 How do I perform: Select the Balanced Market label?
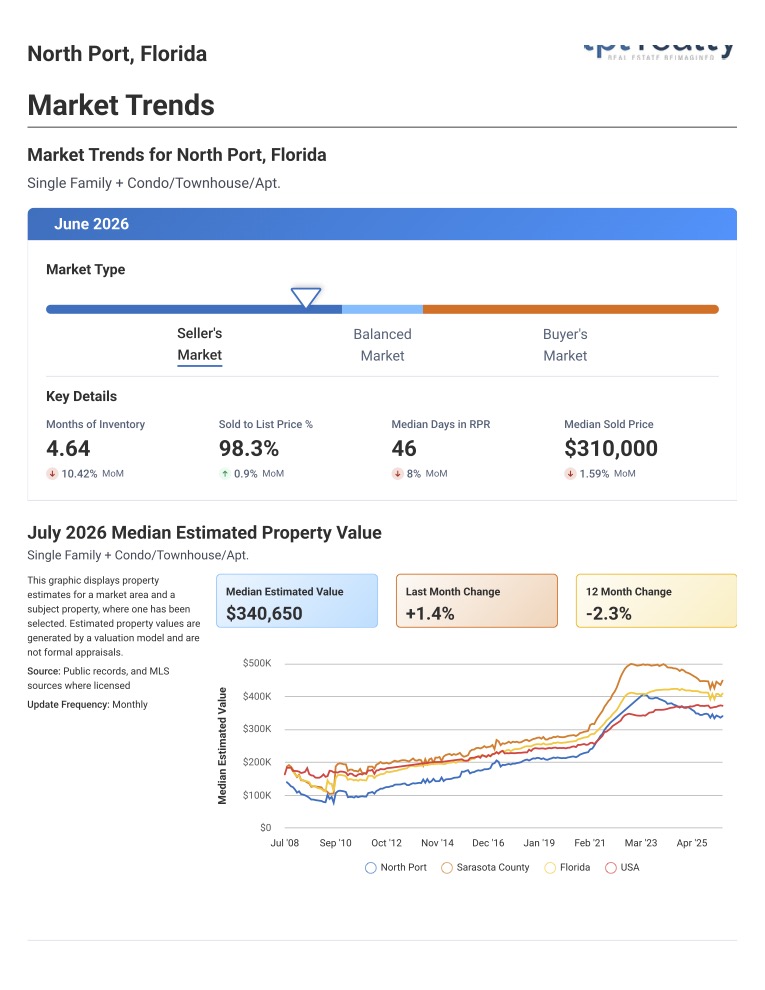tap(382, 345)
